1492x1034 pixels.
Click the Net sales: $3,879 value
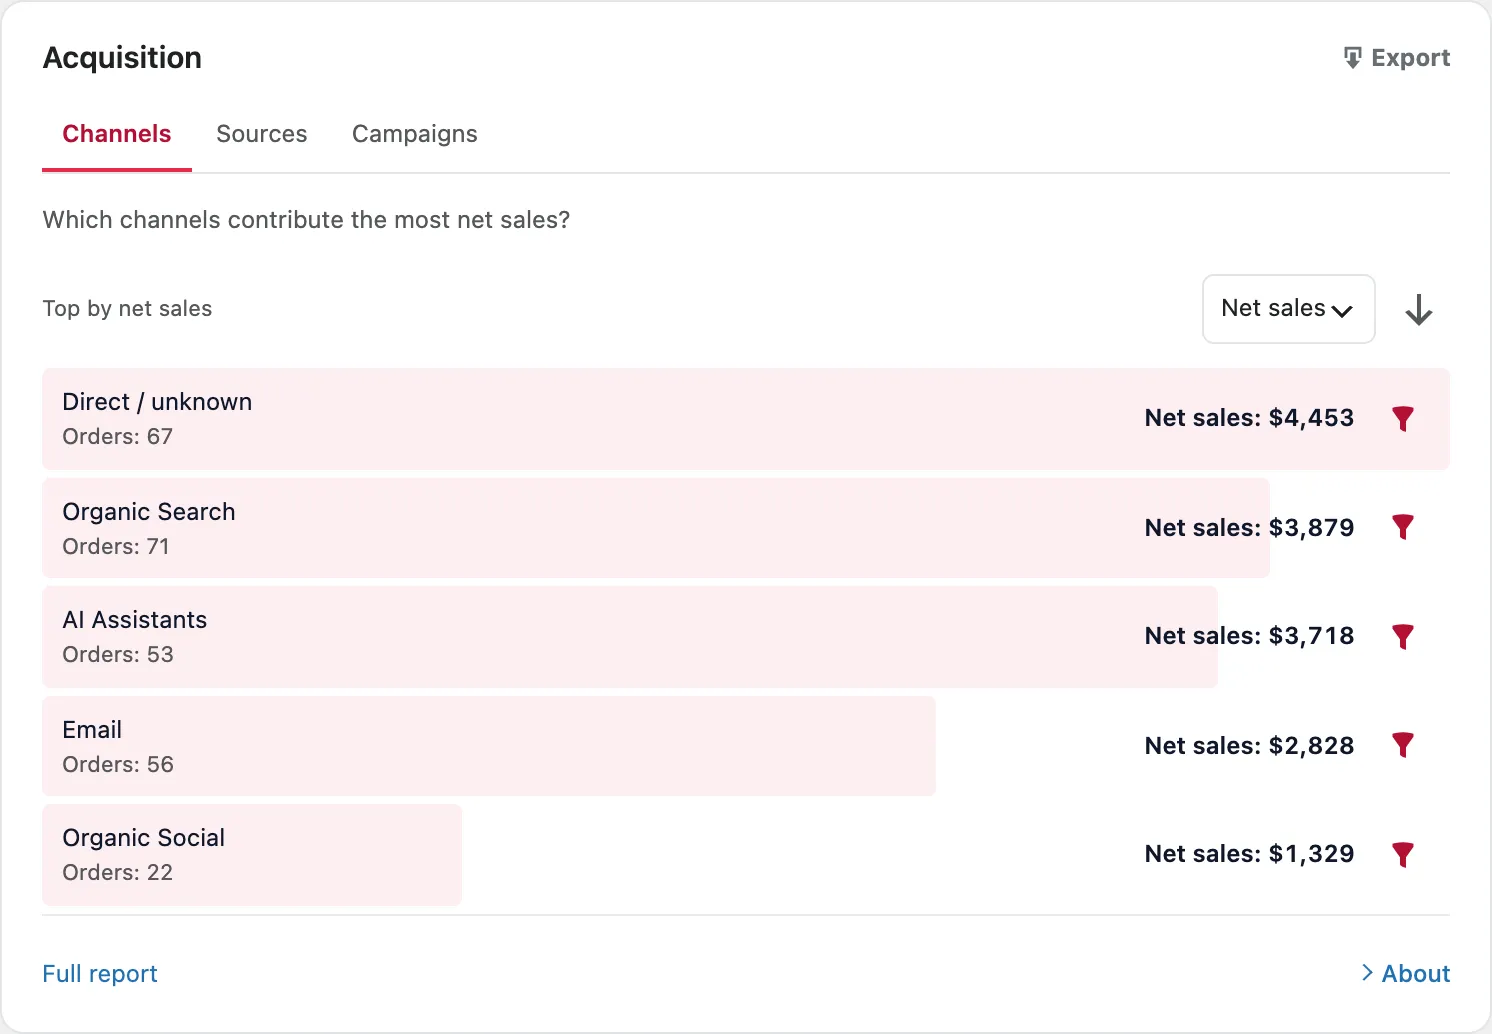click(1249, 527)
